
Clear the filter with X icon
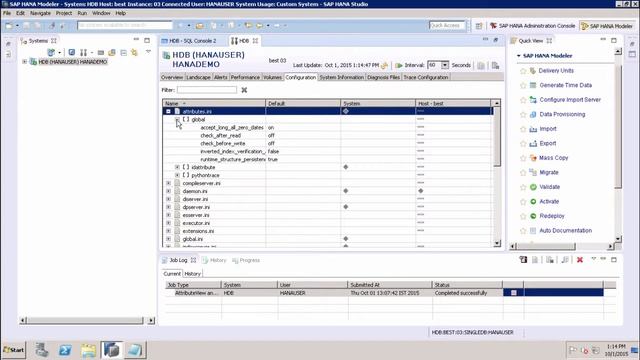244,90
